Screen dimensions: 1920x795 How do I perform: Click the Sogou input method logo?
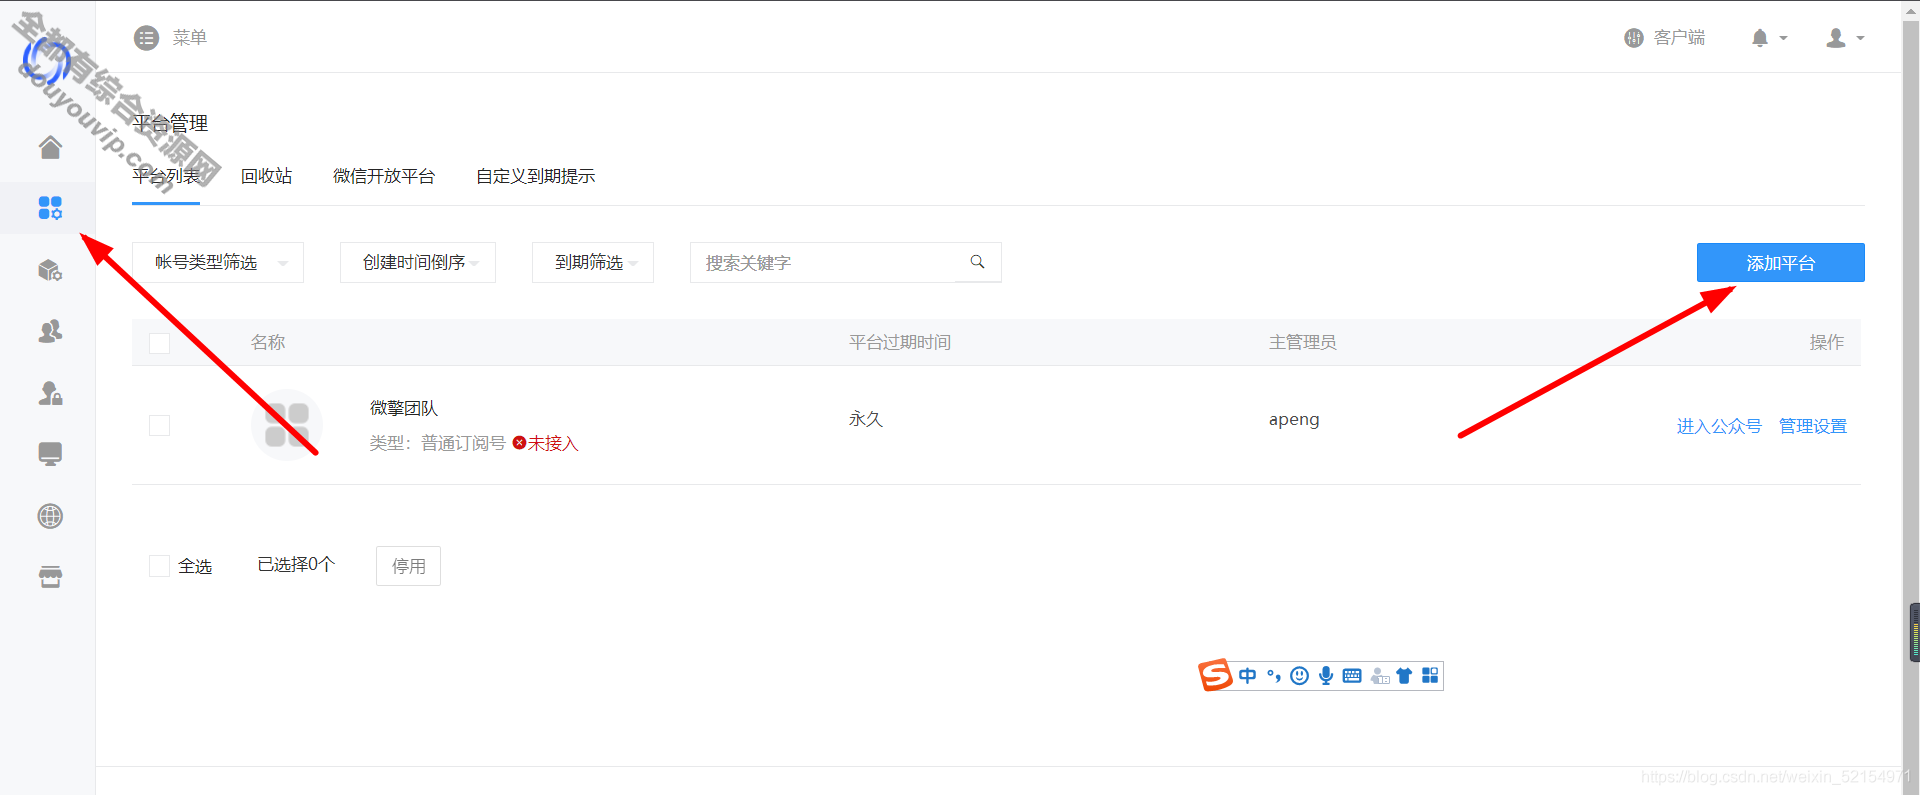[1215, 675]
